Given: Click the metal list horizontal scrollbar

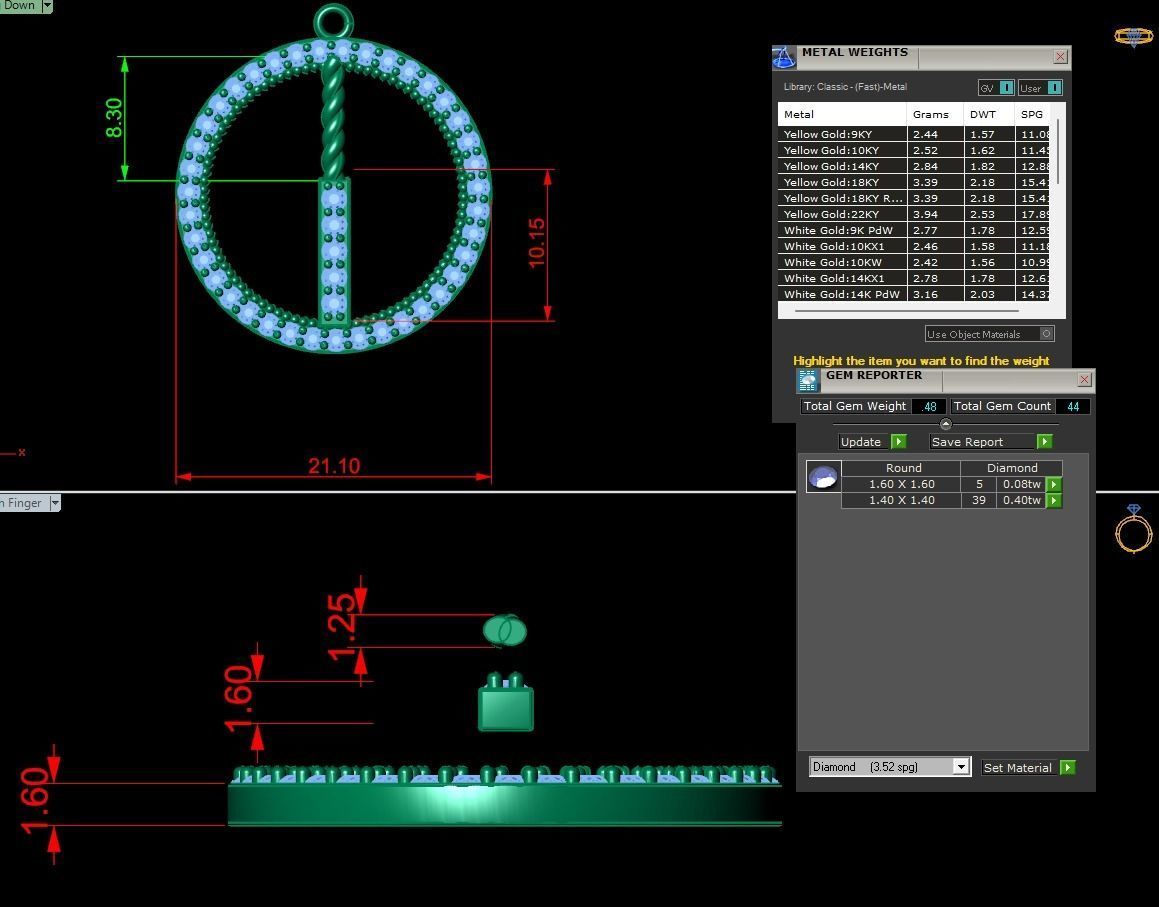Looking at the screenshot, I should click(906, 311).
